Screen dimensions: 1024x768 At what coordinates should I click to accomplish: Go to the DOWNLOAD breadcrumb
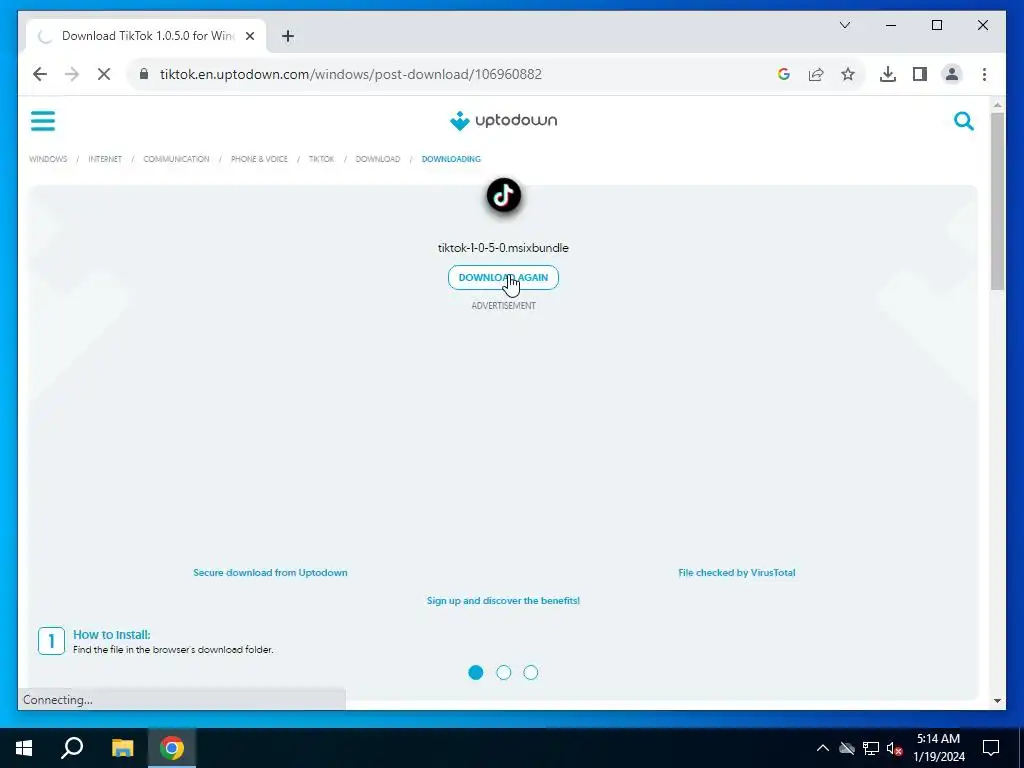tap(377, 159)
